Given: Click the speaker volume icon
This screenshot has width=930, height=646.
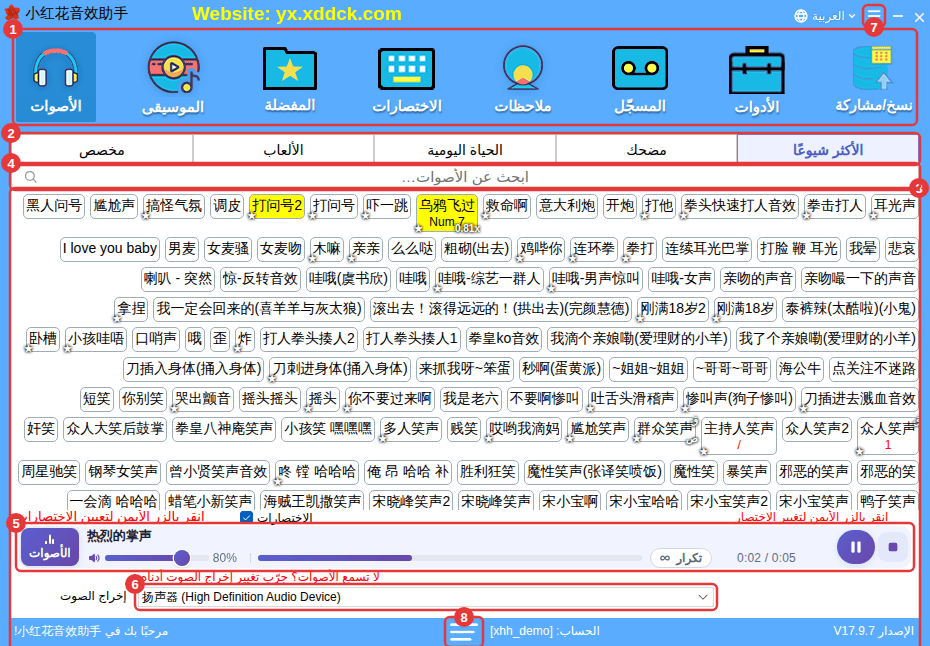Looking at the screenshot, I should point(94,558).
